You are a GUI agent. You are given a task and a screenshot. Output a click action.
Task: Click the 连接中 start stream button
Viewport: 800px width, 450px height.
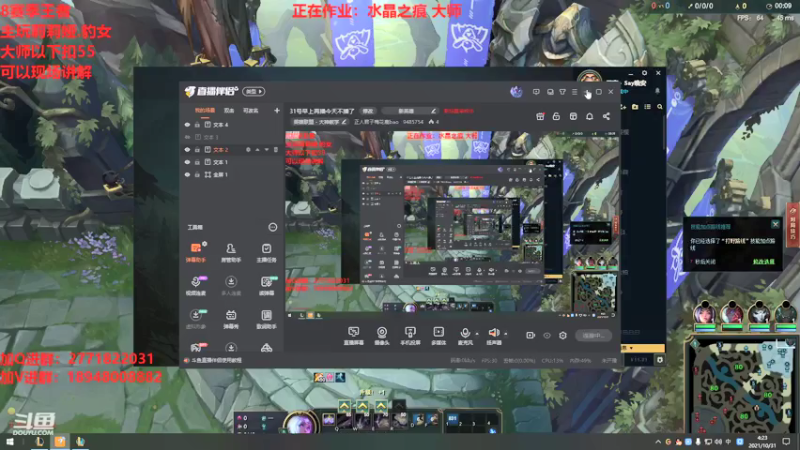pyautogui.click(x=593, y=336)
